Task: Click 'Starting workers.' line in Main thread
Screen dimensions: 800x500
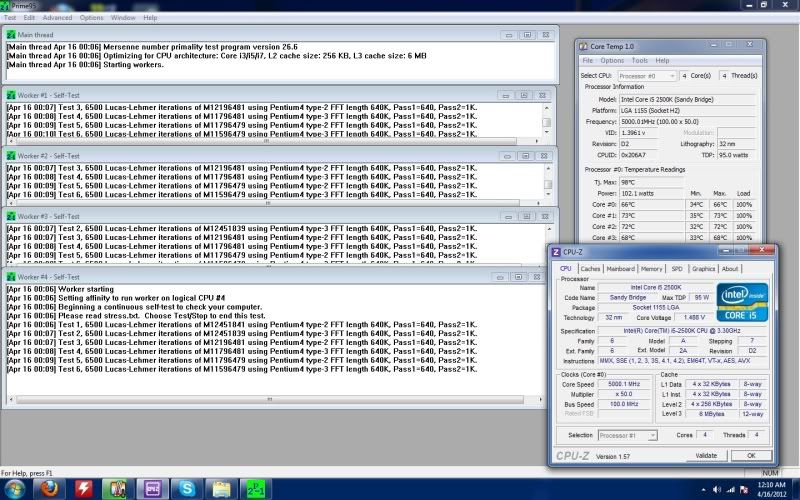Action: point(133,65)
